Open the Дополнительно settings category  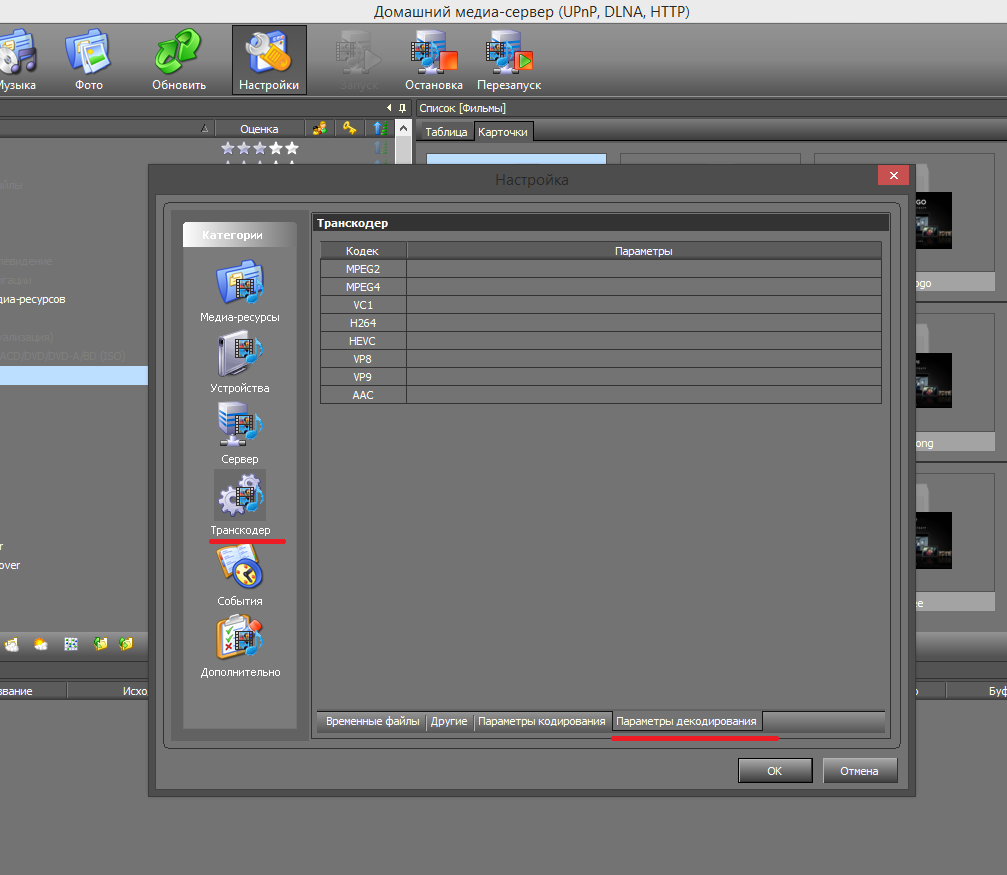239,640
